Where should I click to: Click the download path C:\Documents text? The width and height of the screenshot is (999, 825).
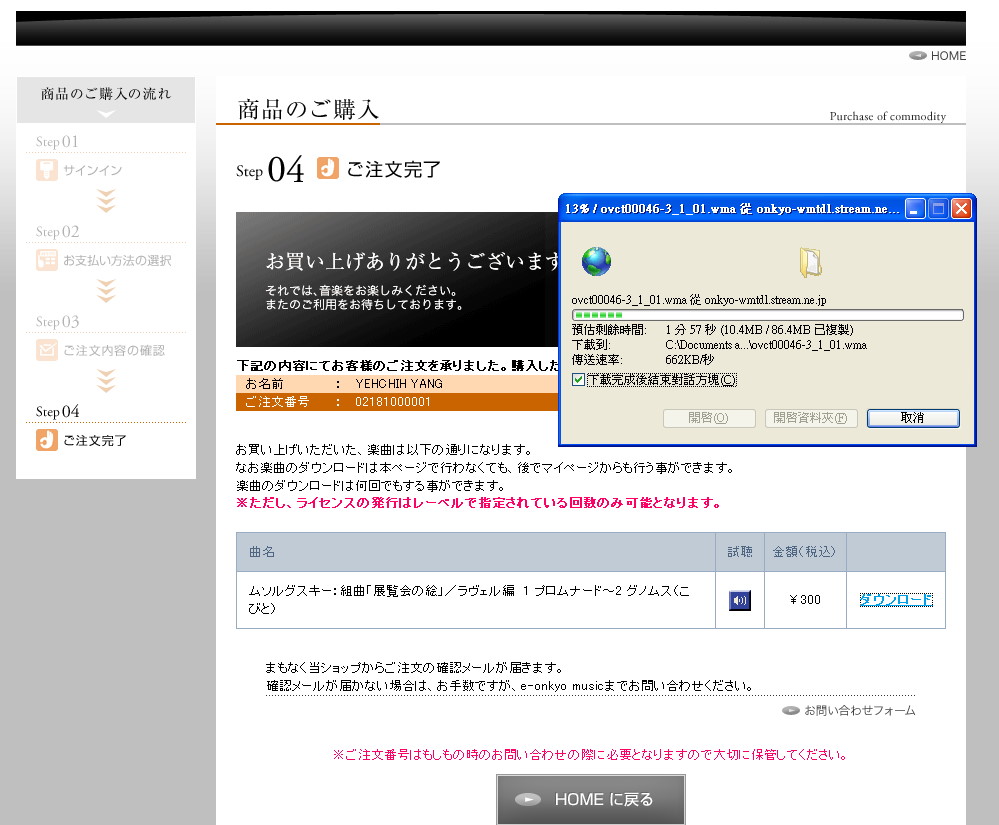pos(766,345)
